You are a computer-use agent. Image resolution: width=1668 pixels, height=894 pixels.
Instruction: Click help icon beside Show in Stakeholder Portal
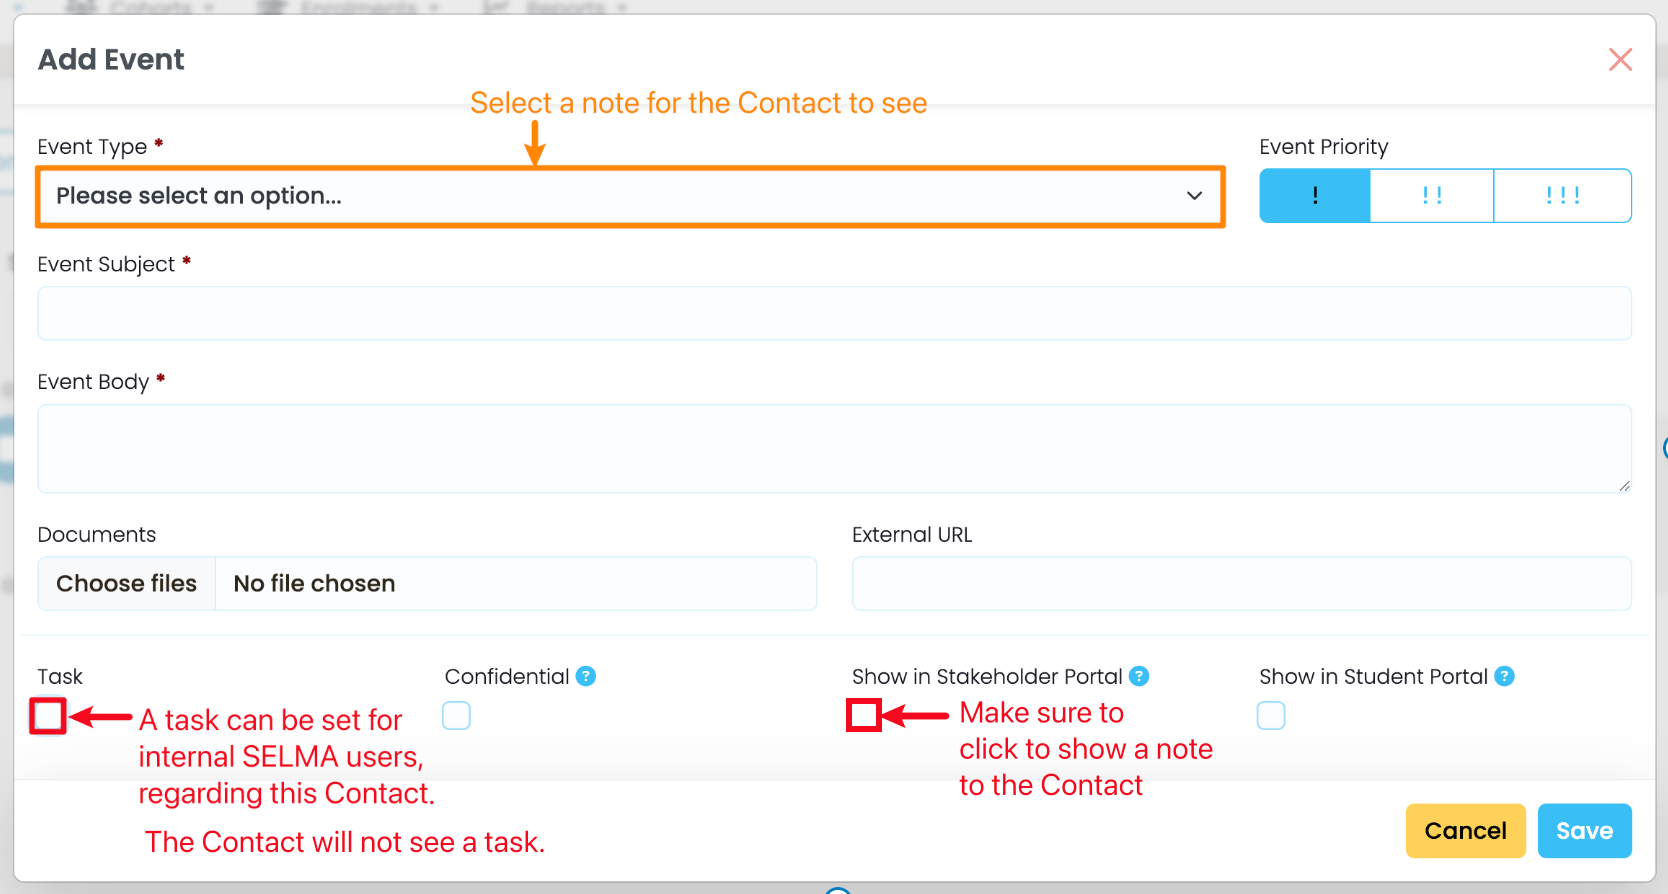coord(1139,677)
